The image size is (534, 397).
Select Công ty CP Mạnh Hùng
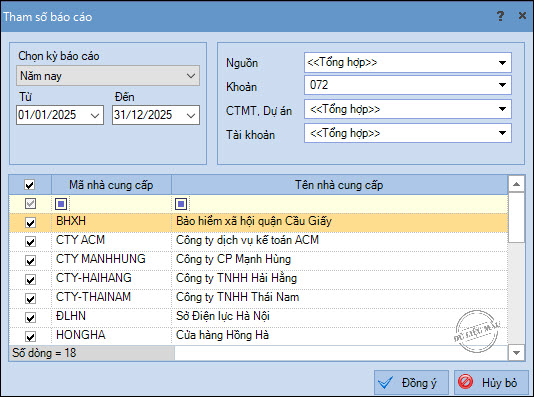point(233,259)
